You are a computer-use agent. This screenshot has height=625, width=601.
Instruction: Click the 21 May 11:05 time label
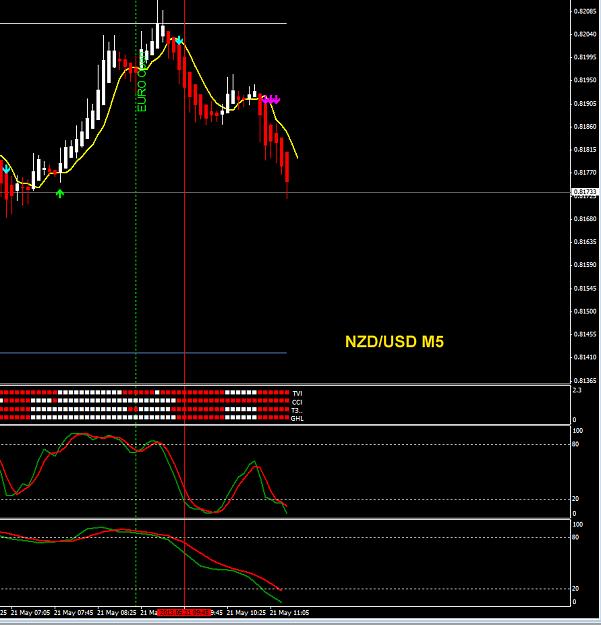(x=289, y=612)
